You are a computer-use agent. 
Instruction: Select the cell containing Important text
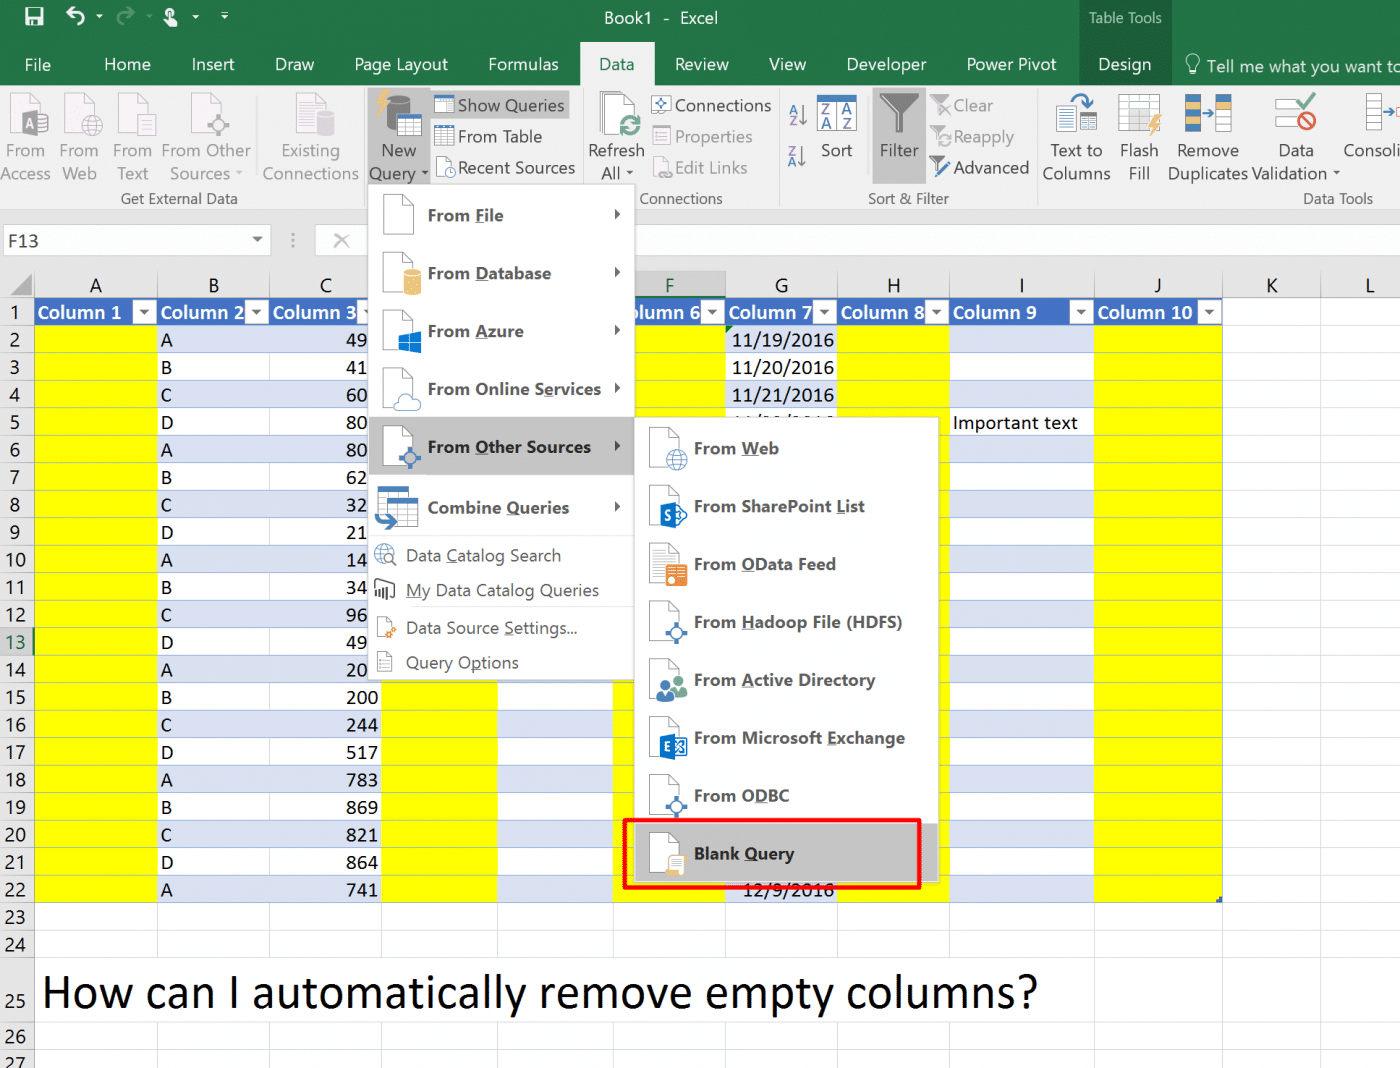point(1021,423)
